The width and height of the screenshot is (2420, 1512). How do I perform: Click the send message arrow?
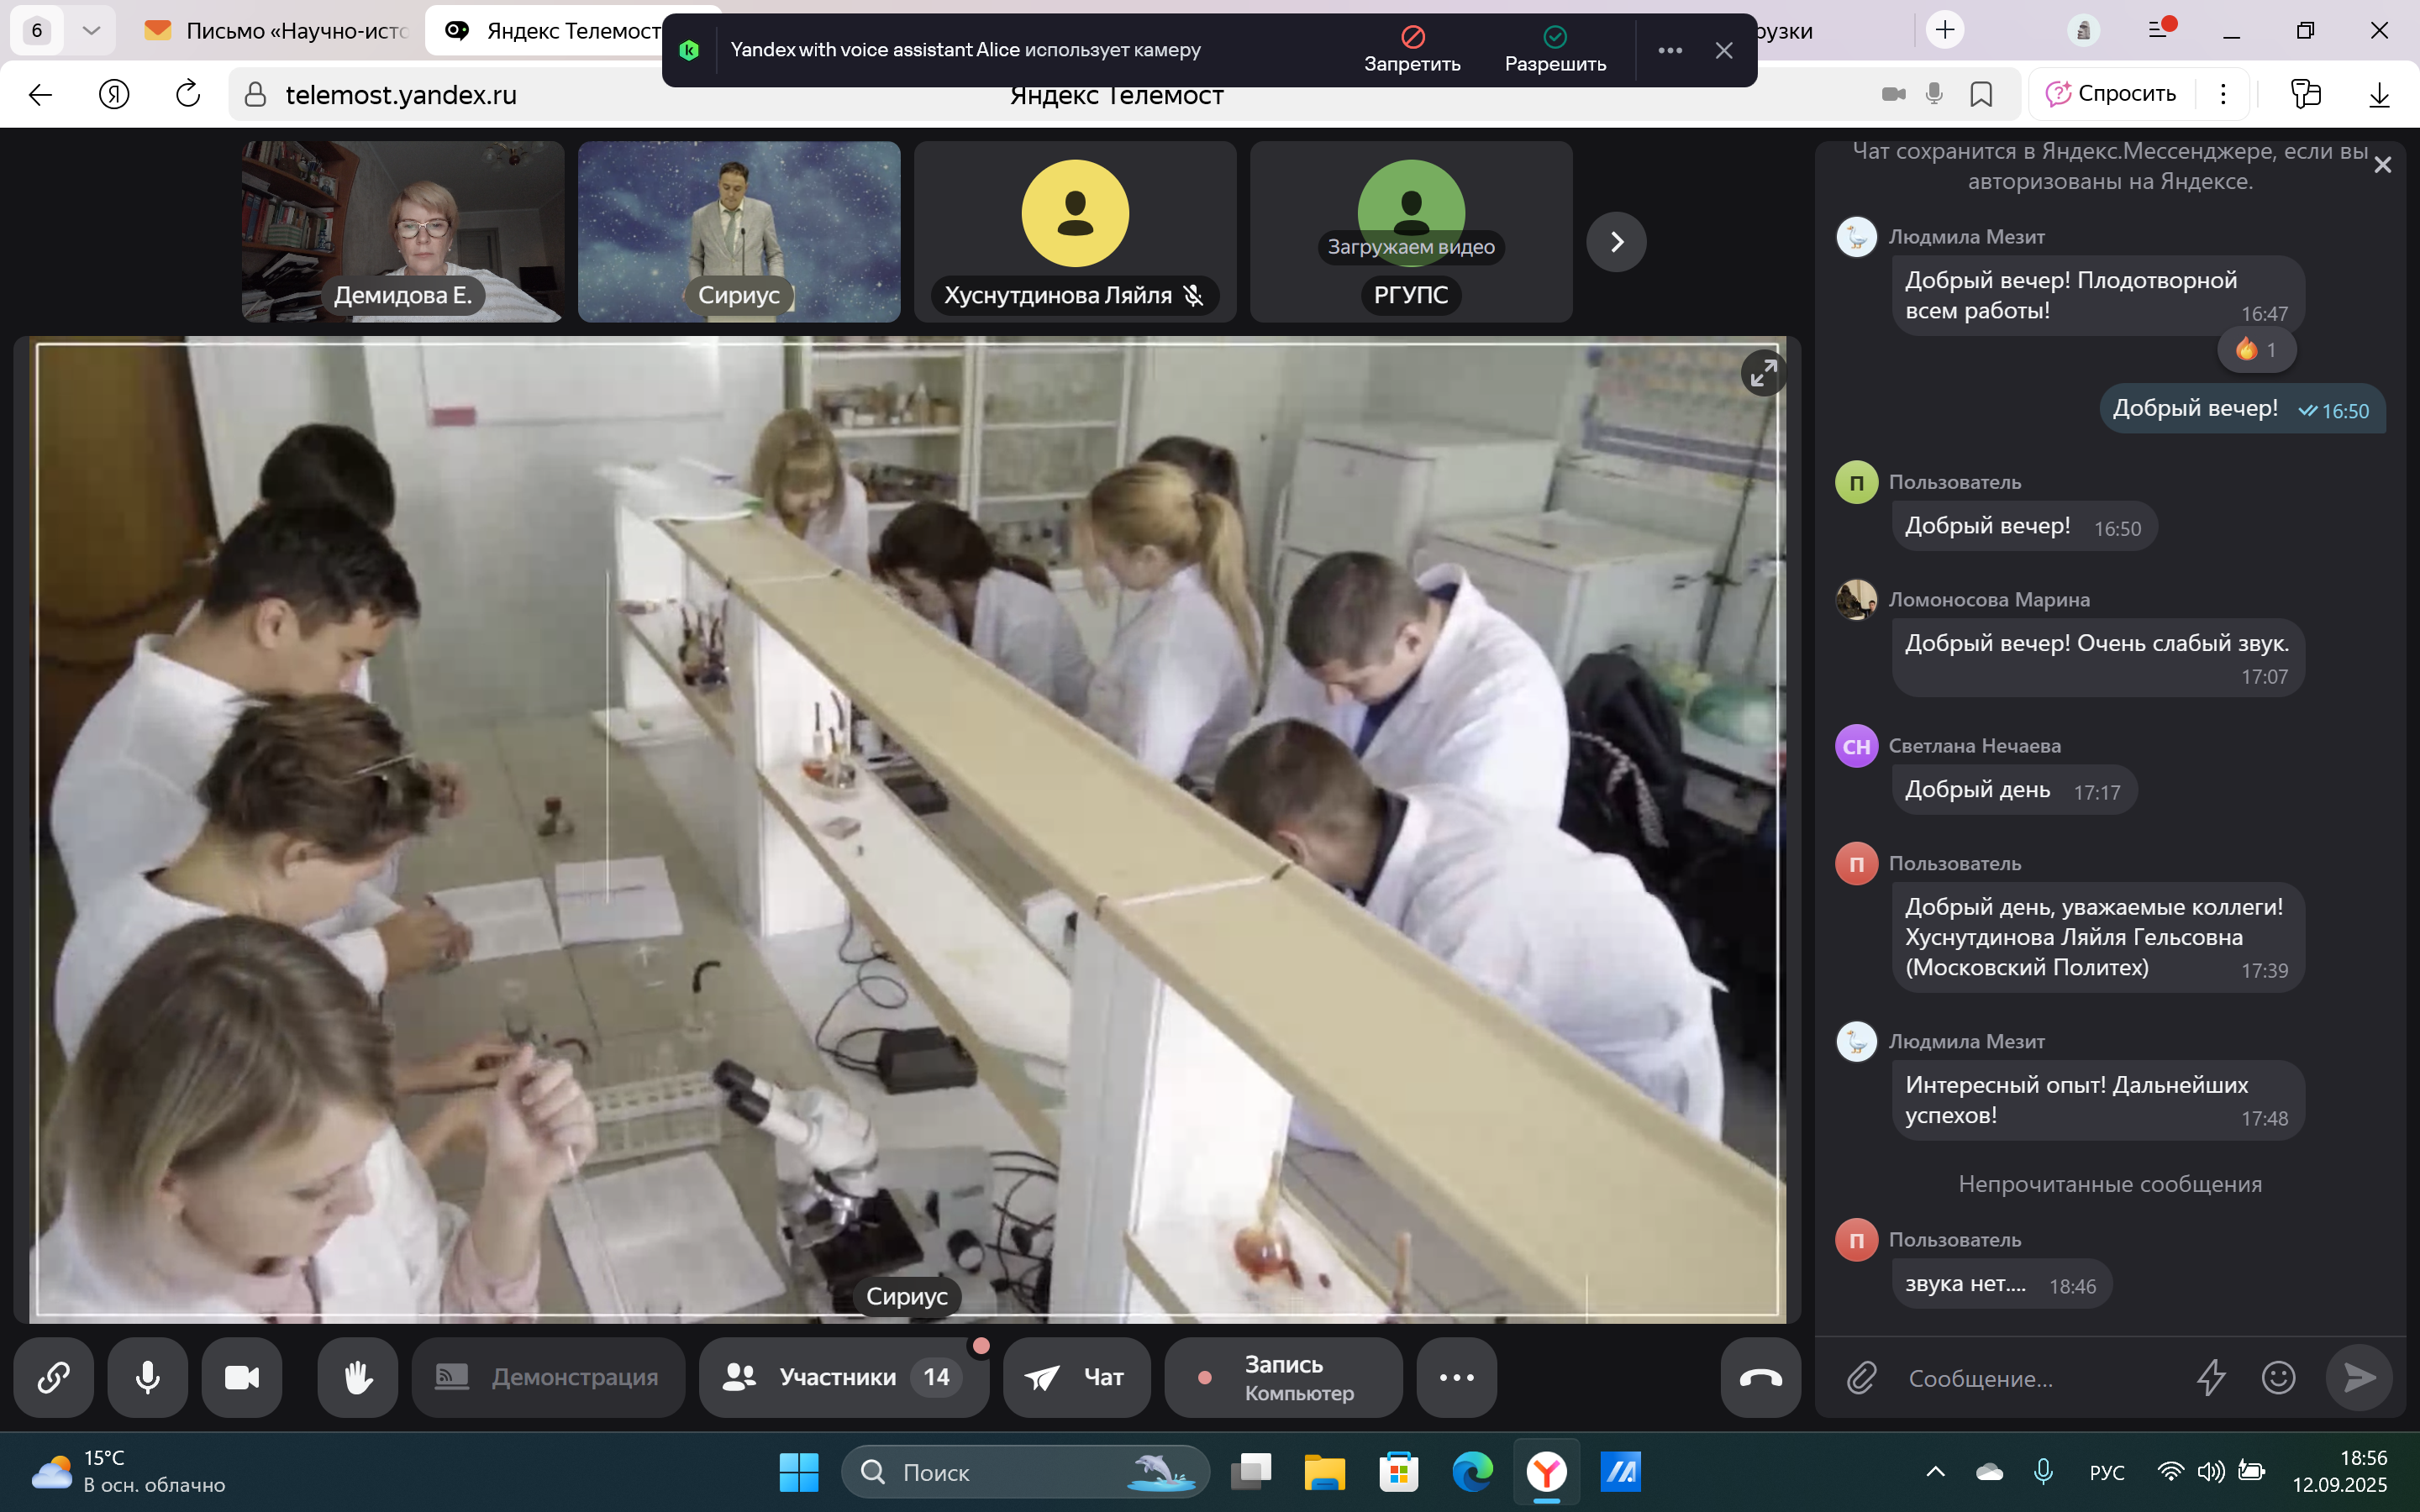[2359, 1378]
